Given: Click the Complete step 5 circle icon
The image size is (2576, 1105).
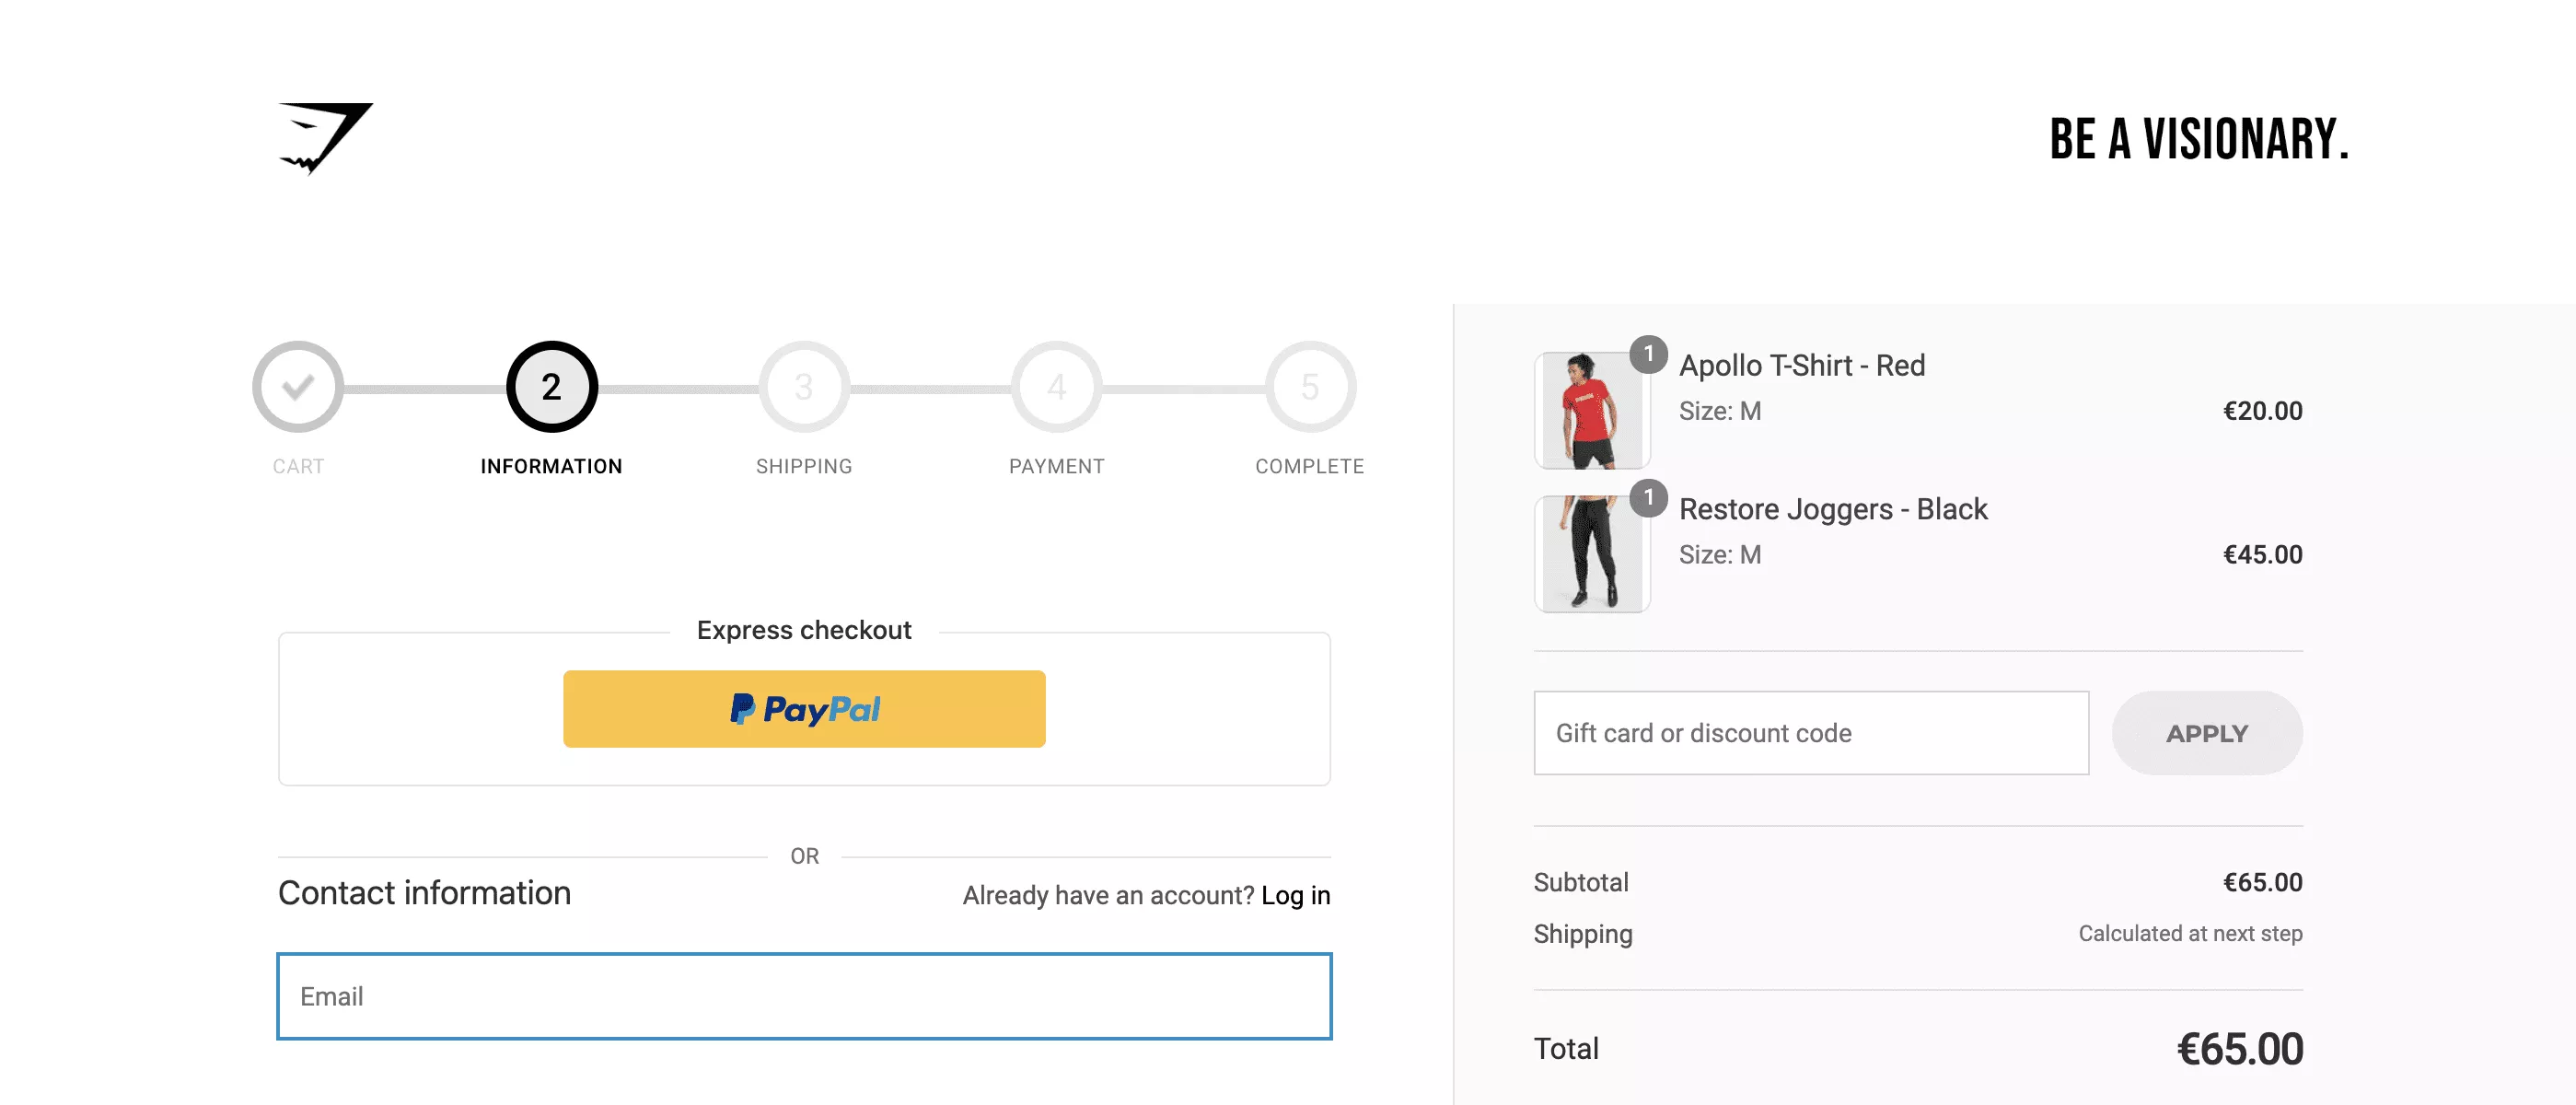Looking at the screenshot, I should click(1309, 385).
